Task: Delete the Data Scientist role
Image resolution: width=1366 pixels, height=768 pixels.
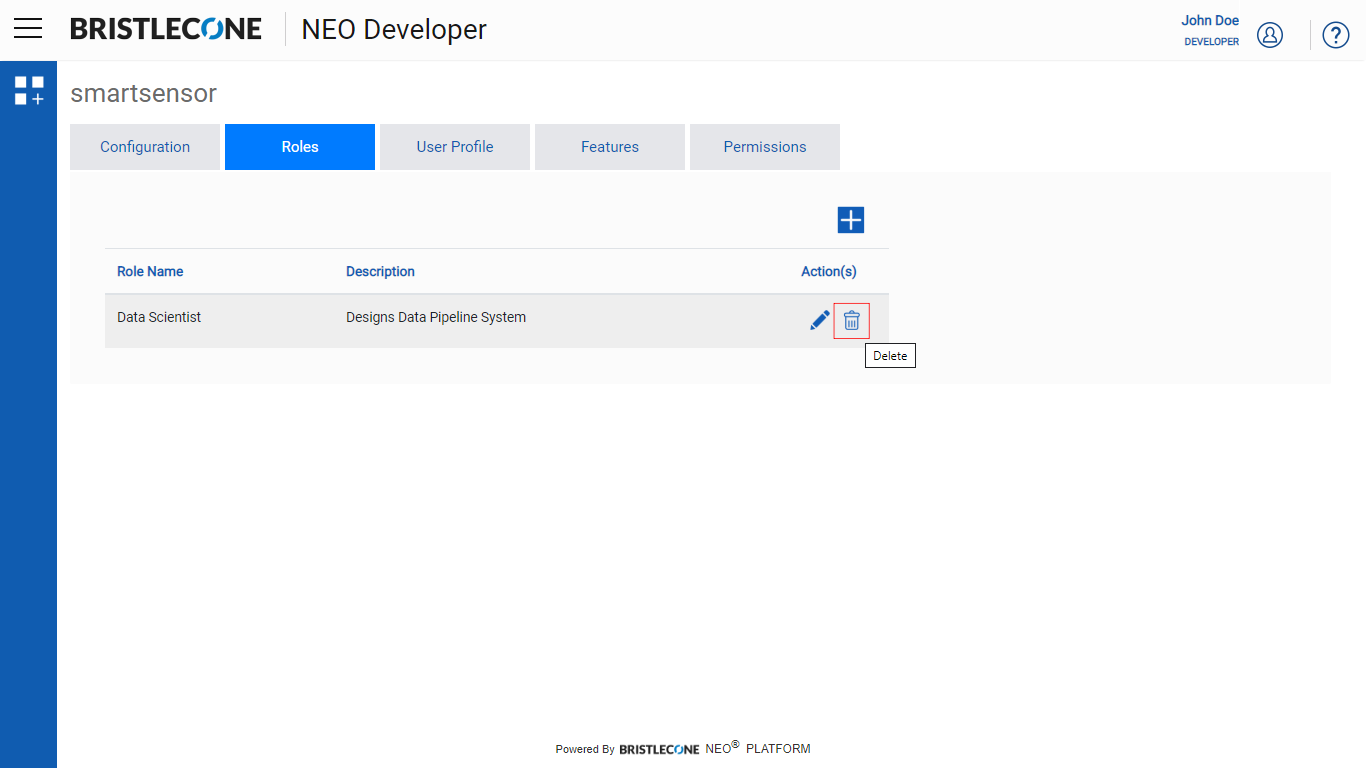Action: point(852,320)
